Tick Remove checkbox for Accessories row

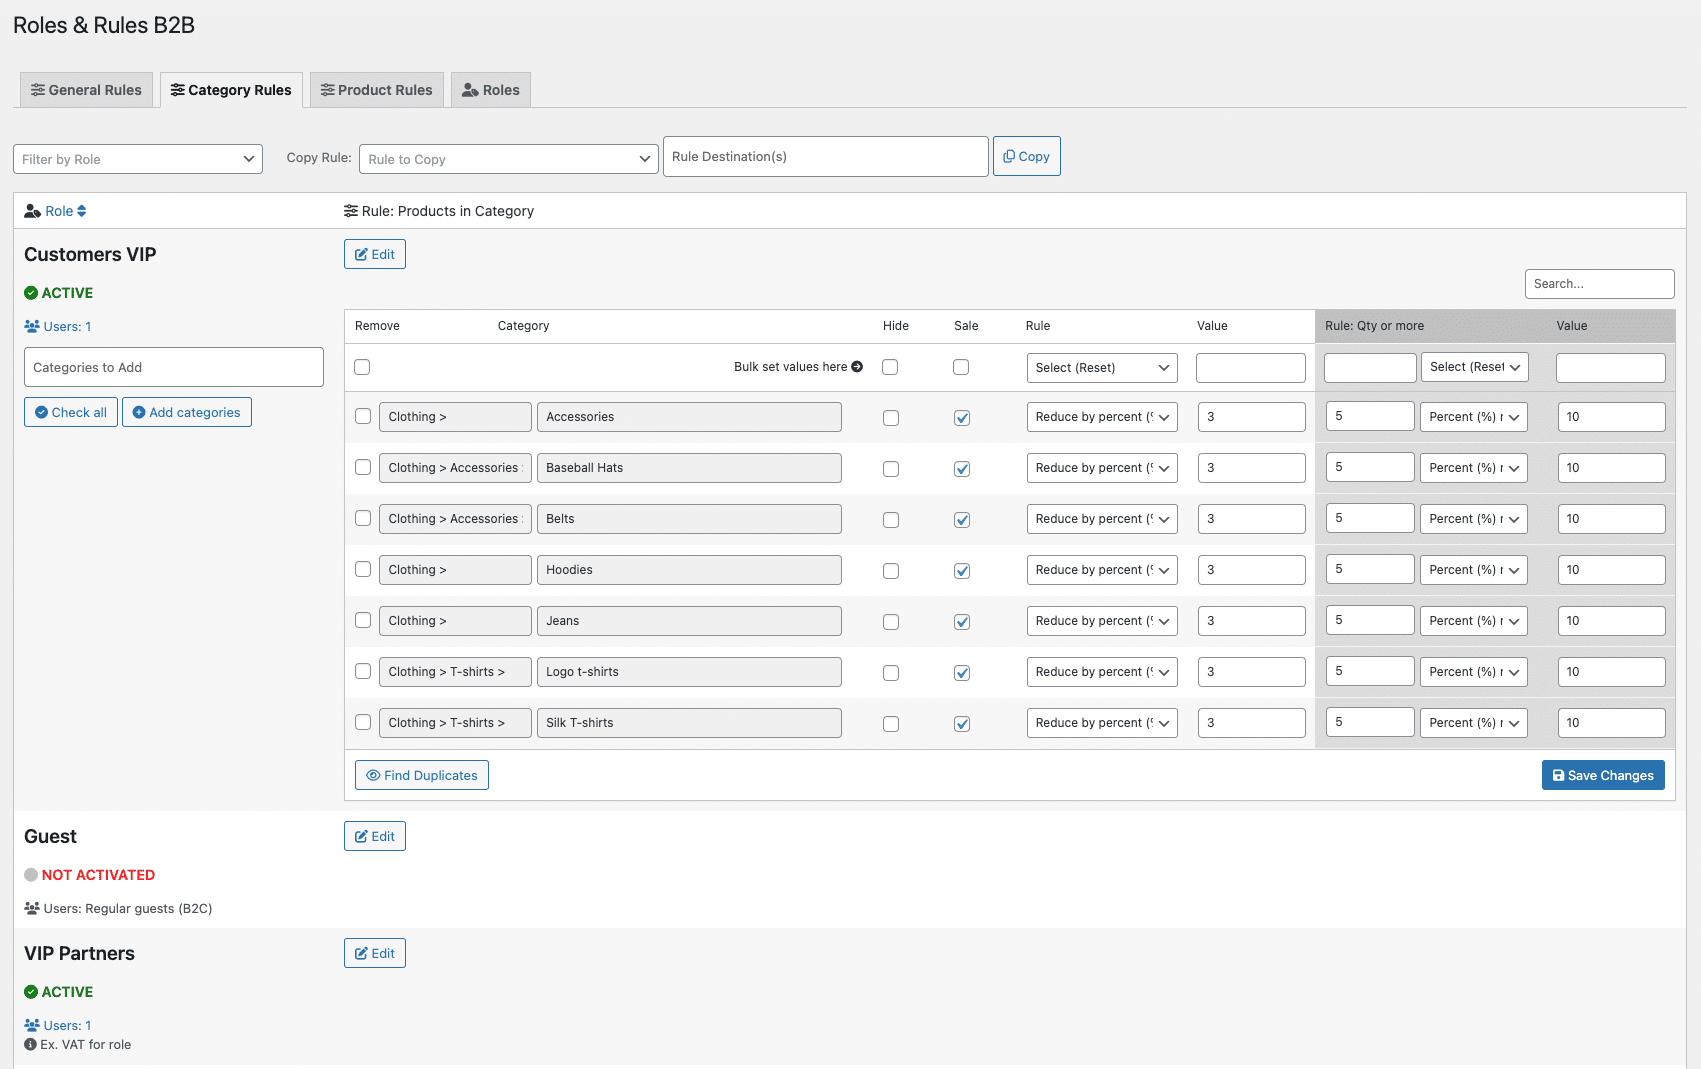coord(363,416)
